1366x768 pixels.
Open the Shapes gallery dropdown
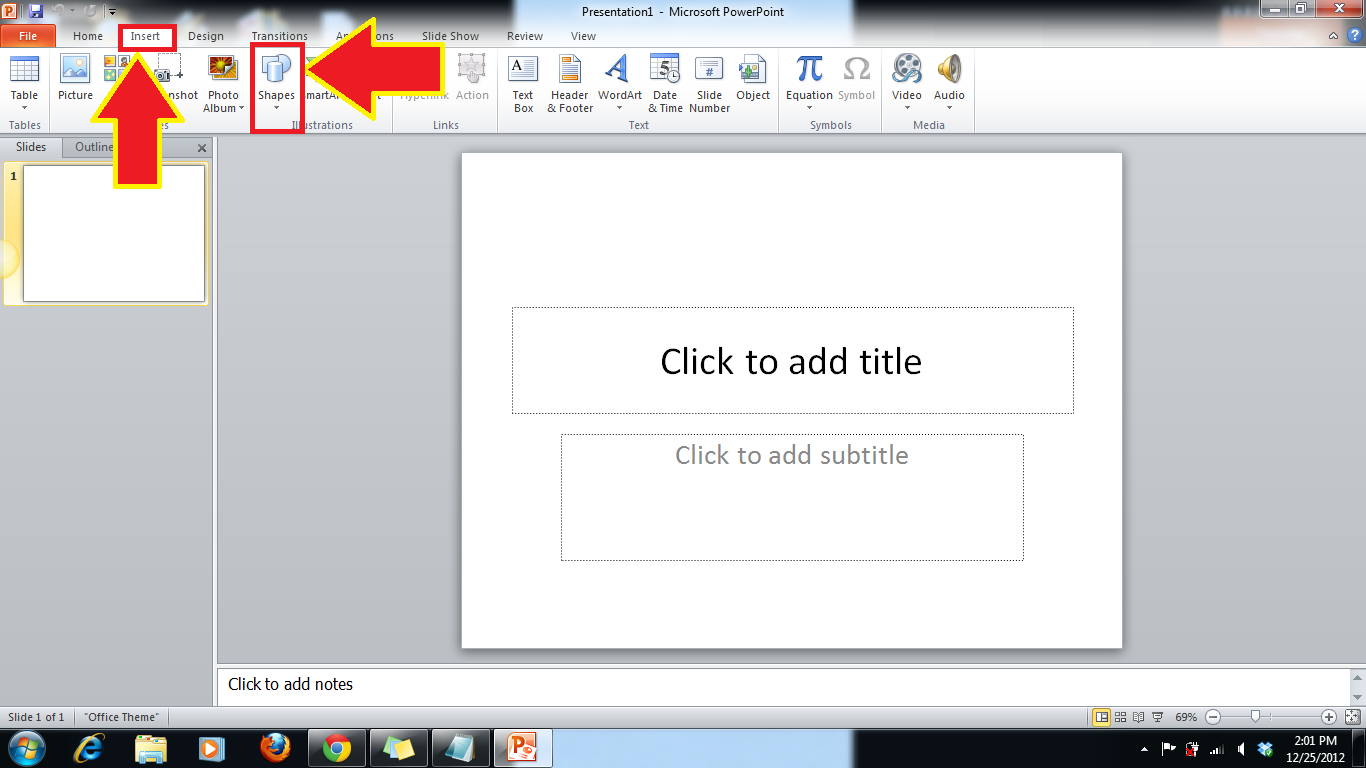coord(276,108)
